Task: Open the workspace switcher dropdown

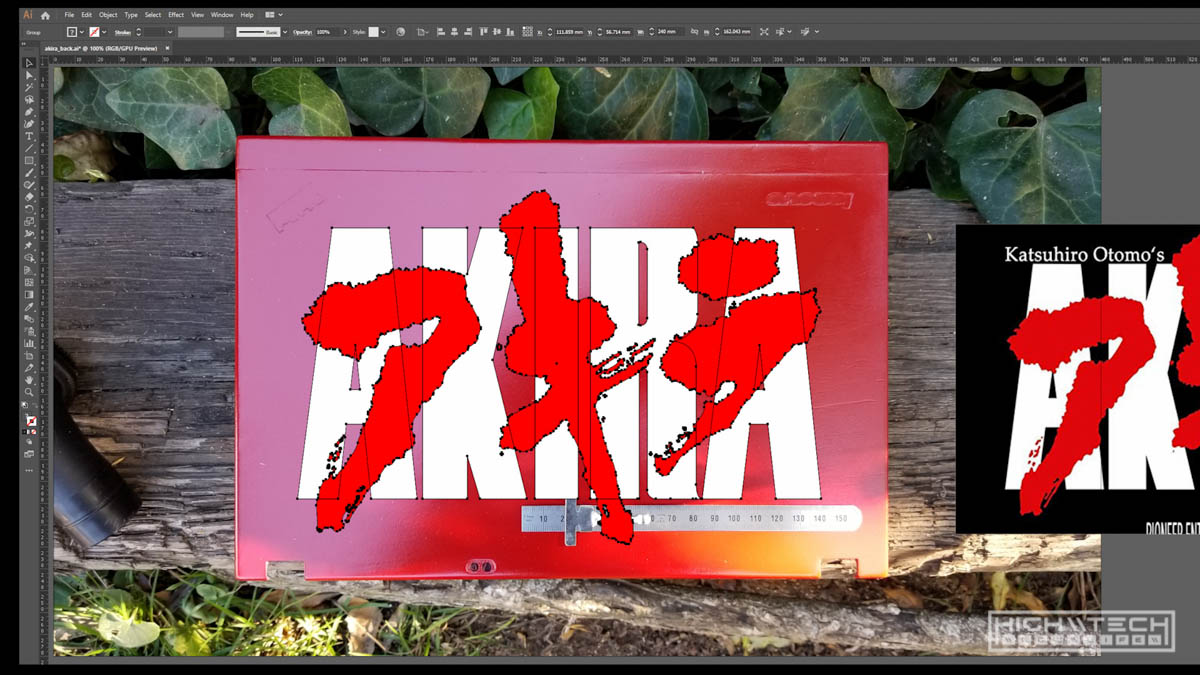Action: pos(273,15)
